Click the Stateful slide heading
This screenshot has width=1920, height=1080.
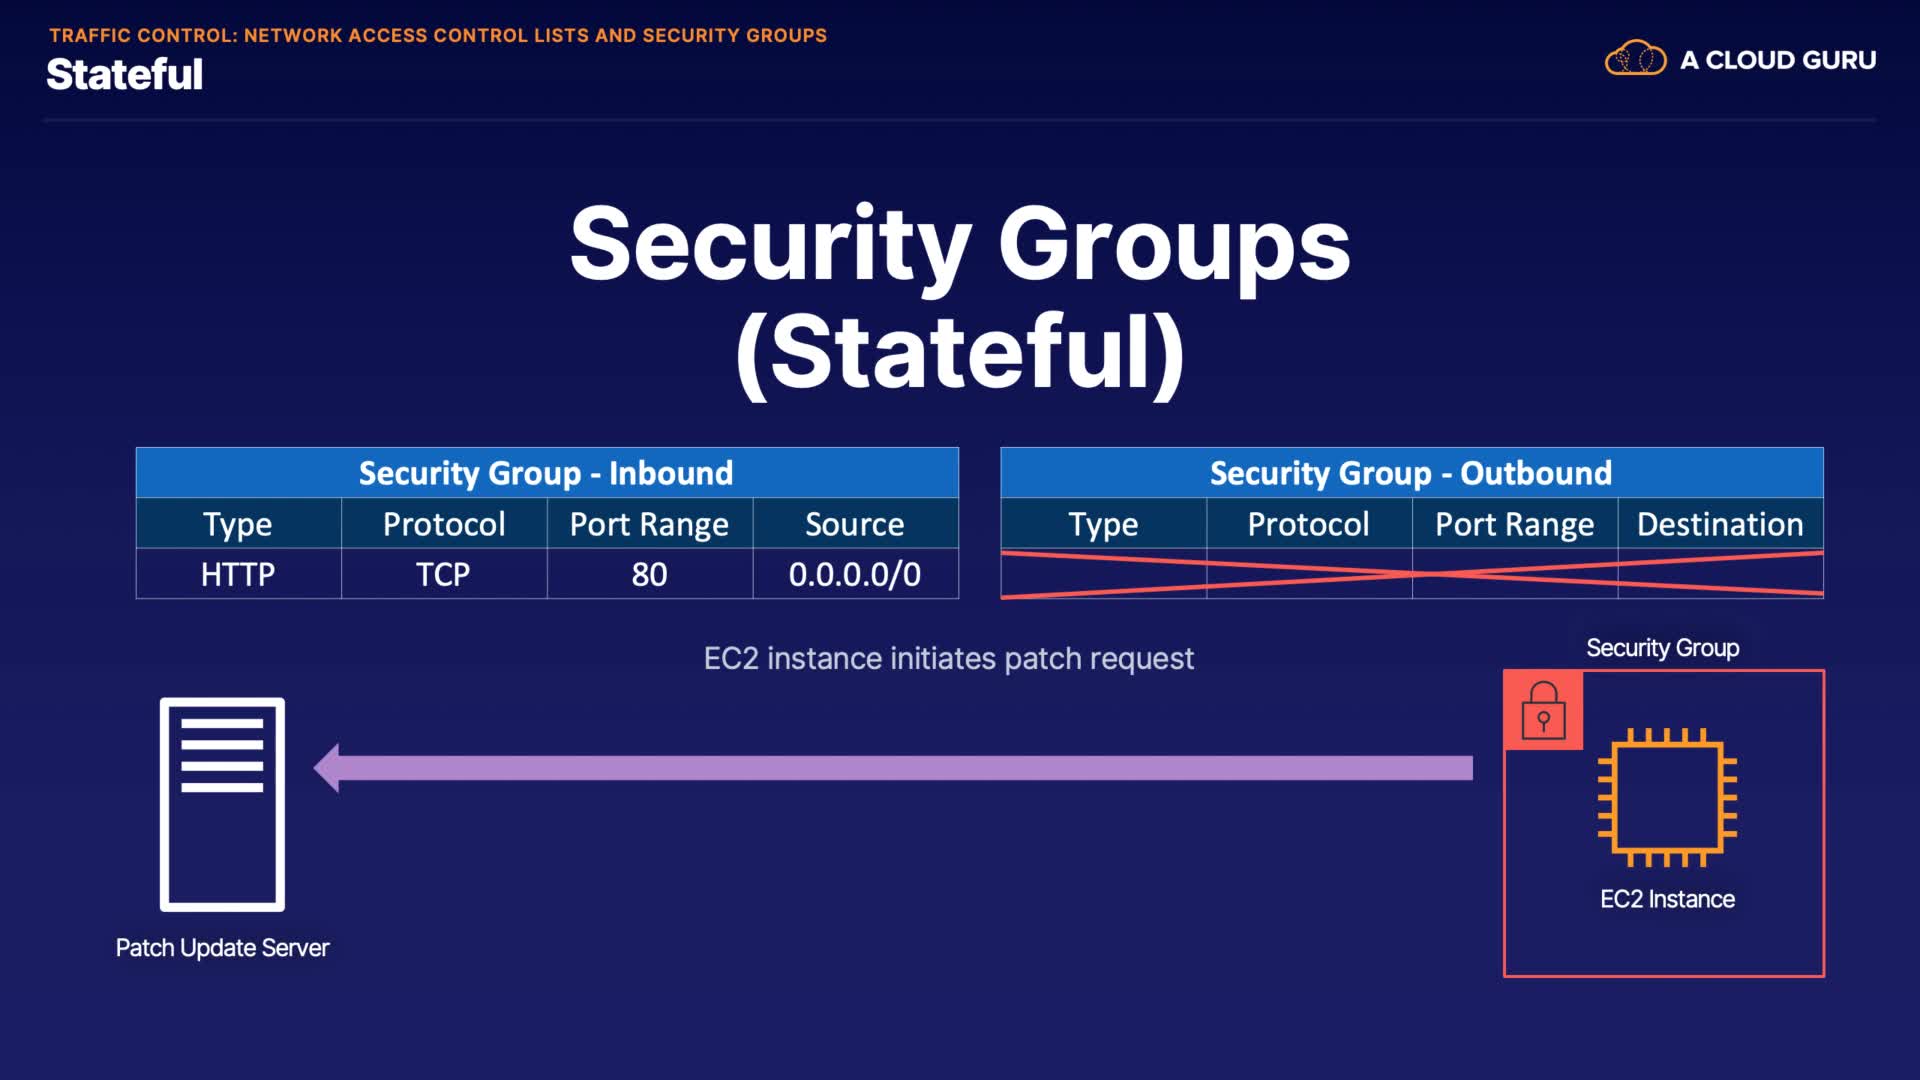(125, 75)
